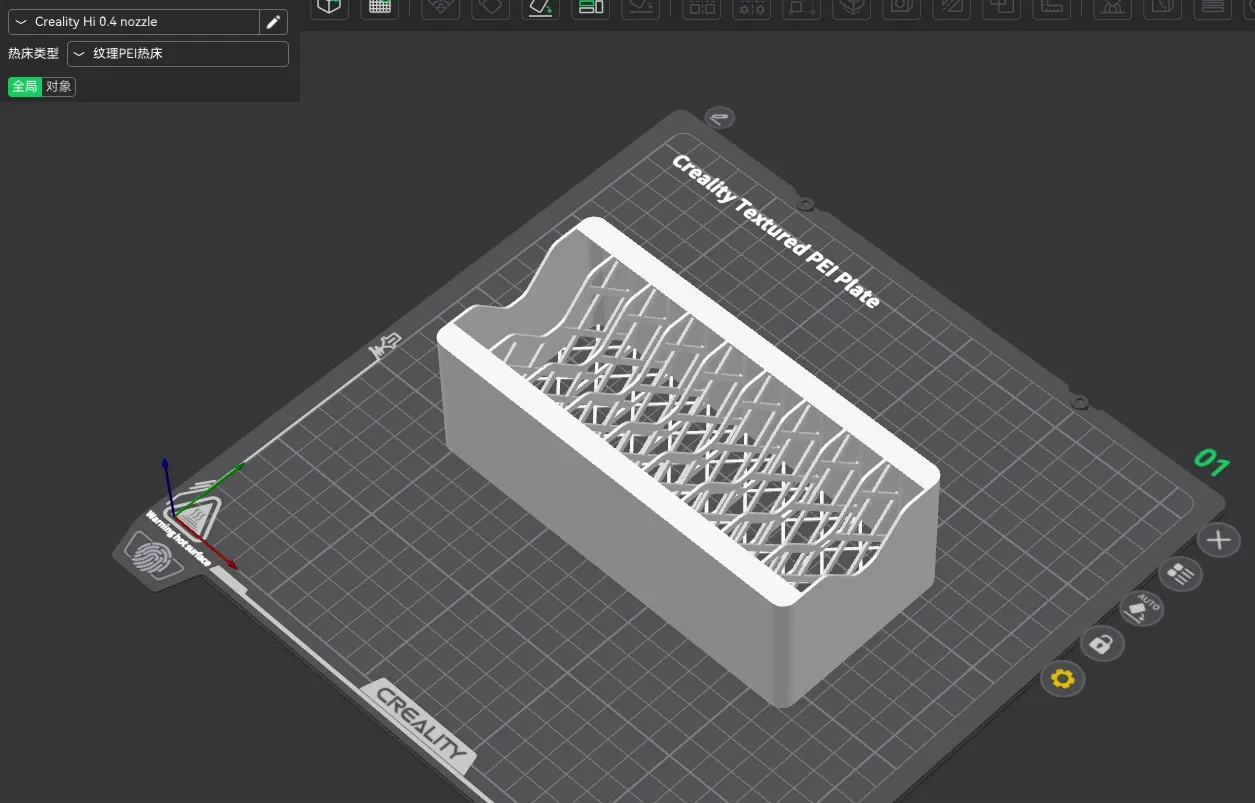Select the white lattice box model on the plate
The width and height of the screenshot is (1255, 803).
pos(689,461)
